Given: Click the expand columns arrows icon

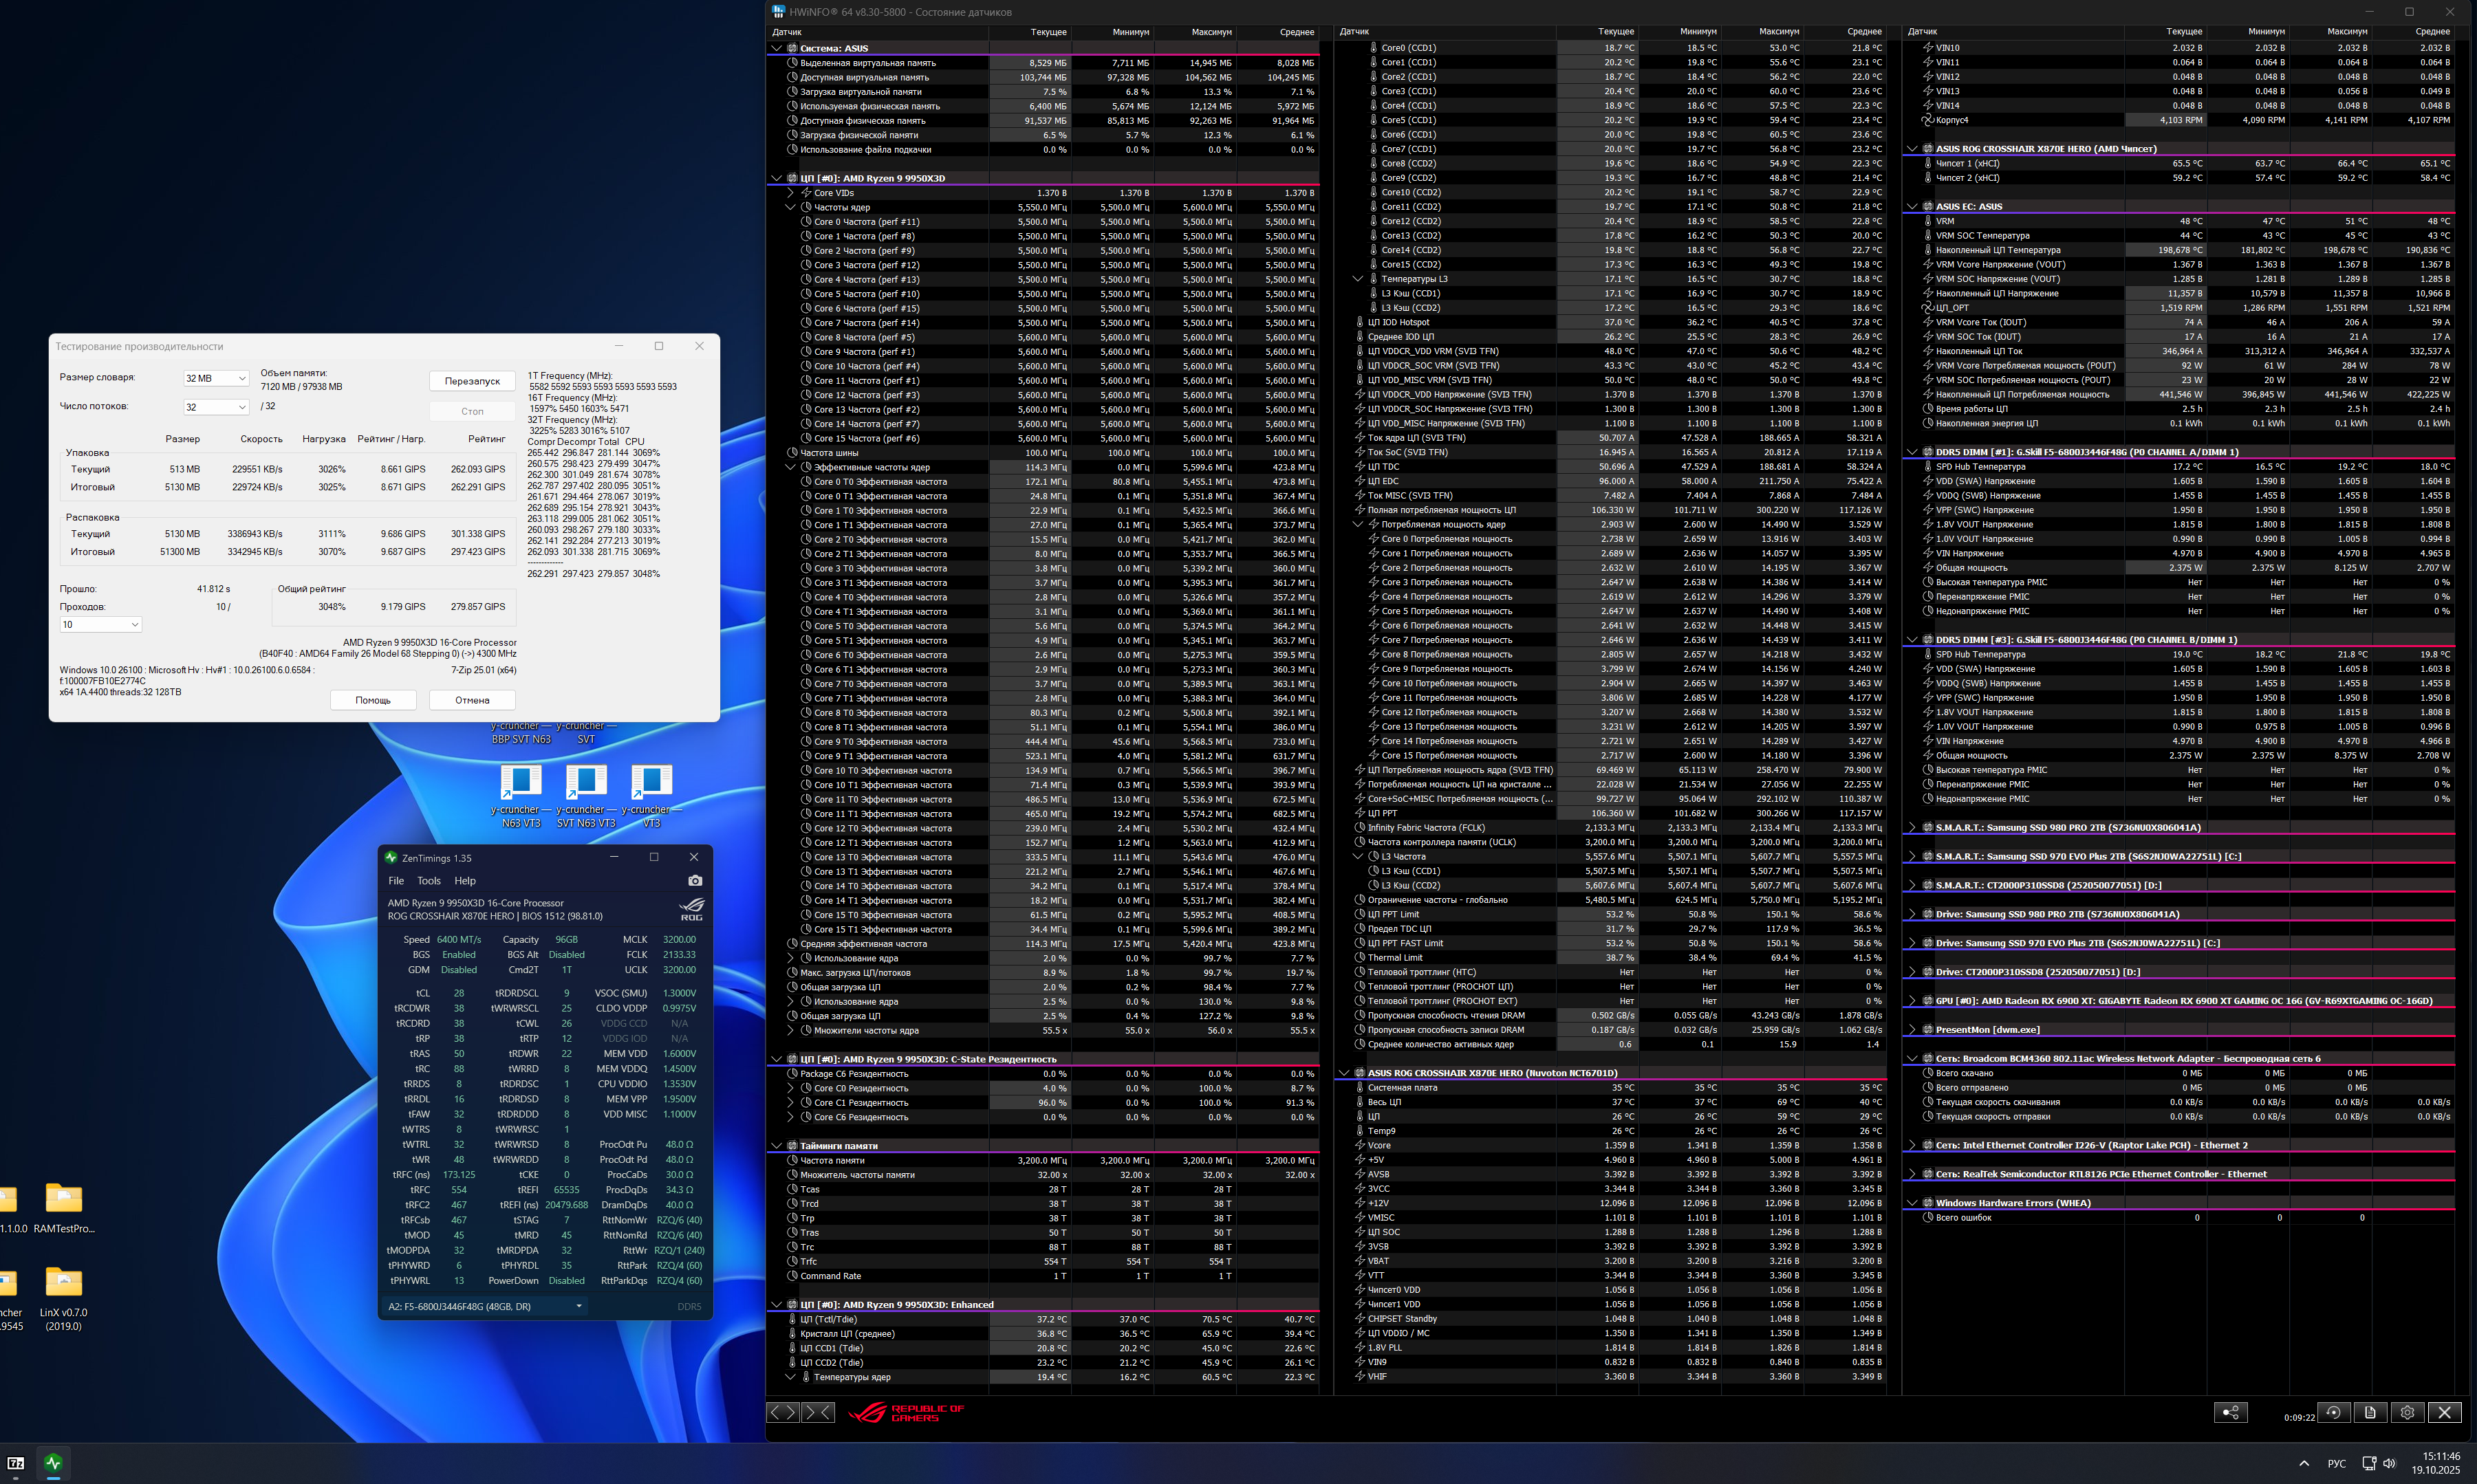Looking at the screenshot, I should click(783, 1412).
